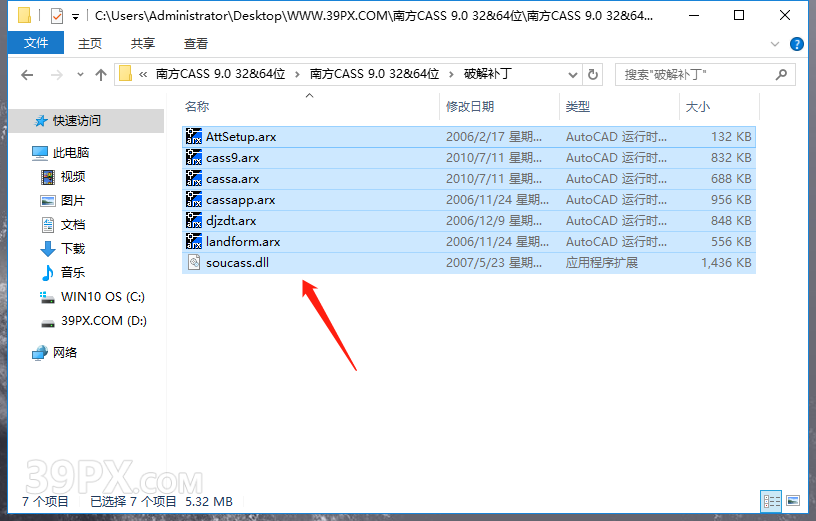Open the Explorer help icon
The image size is (816, 521).
tap(797, 44)
